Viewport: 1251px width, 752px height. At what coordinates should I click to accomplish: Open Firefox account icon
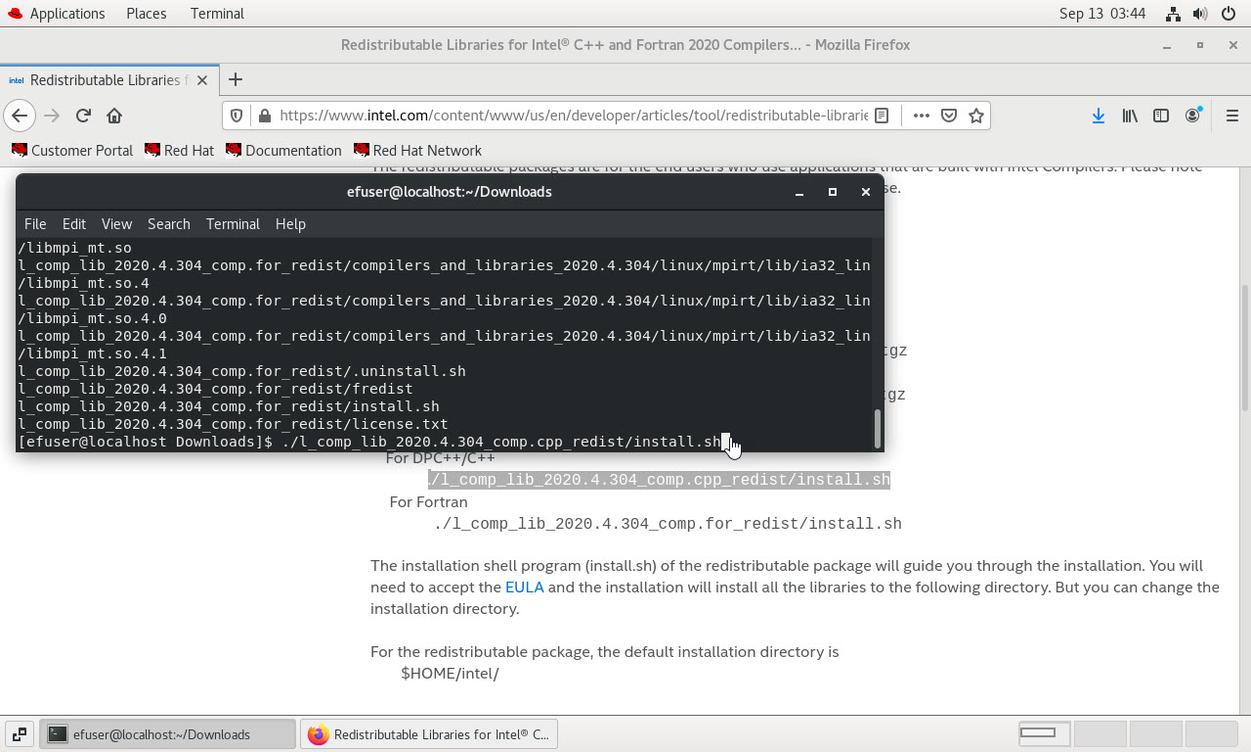[1192, 115]
